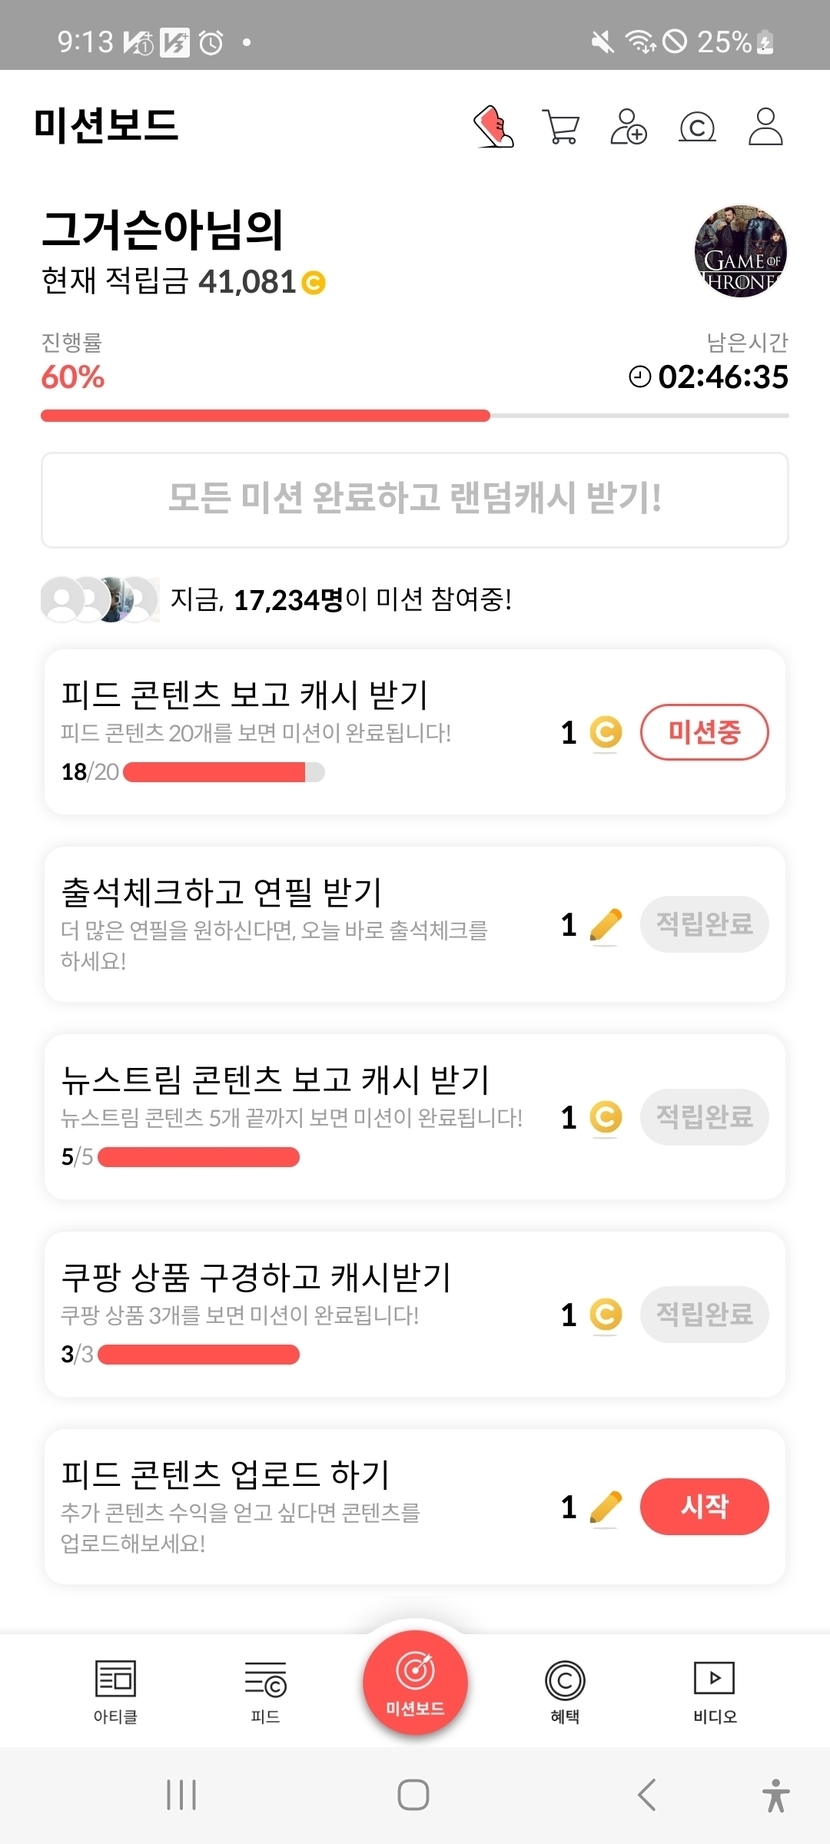Viewport: 830px width, 1844px height.
Task: Tap 적립완료 on the attendance check mission
Action: point(704,924)
